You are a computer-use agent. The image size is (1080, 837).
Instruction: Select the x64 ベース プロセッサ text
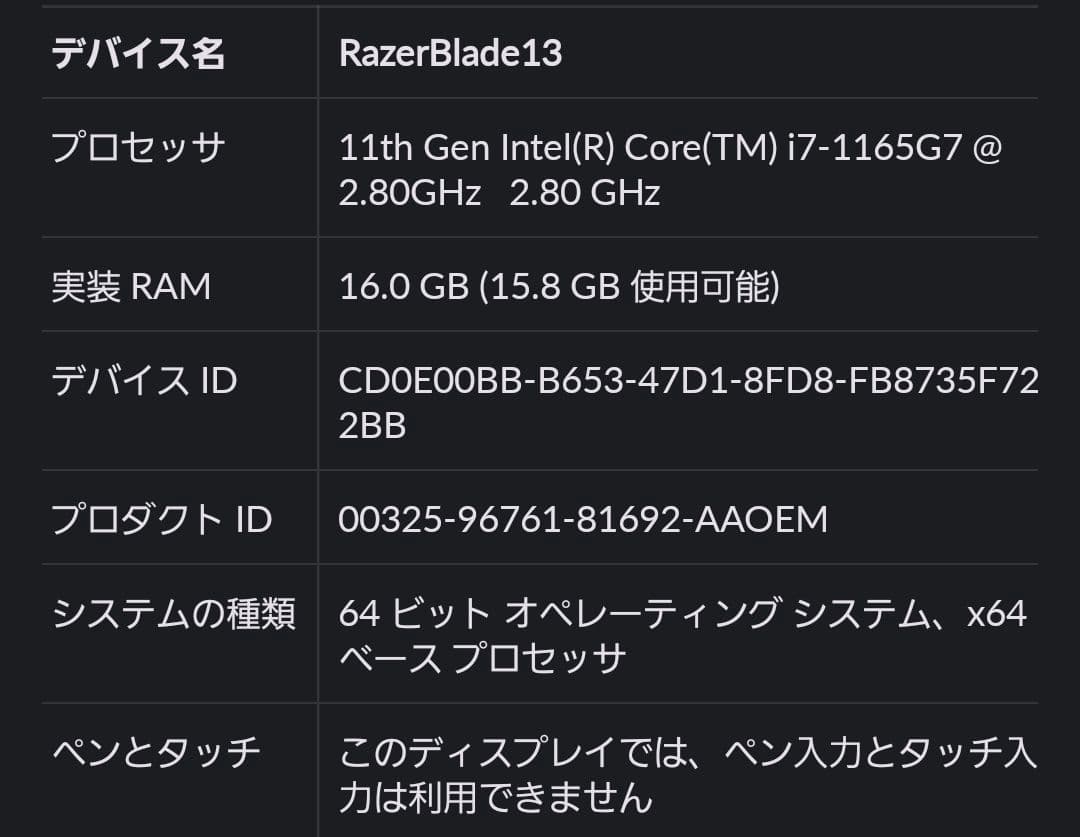coord(490,661)
